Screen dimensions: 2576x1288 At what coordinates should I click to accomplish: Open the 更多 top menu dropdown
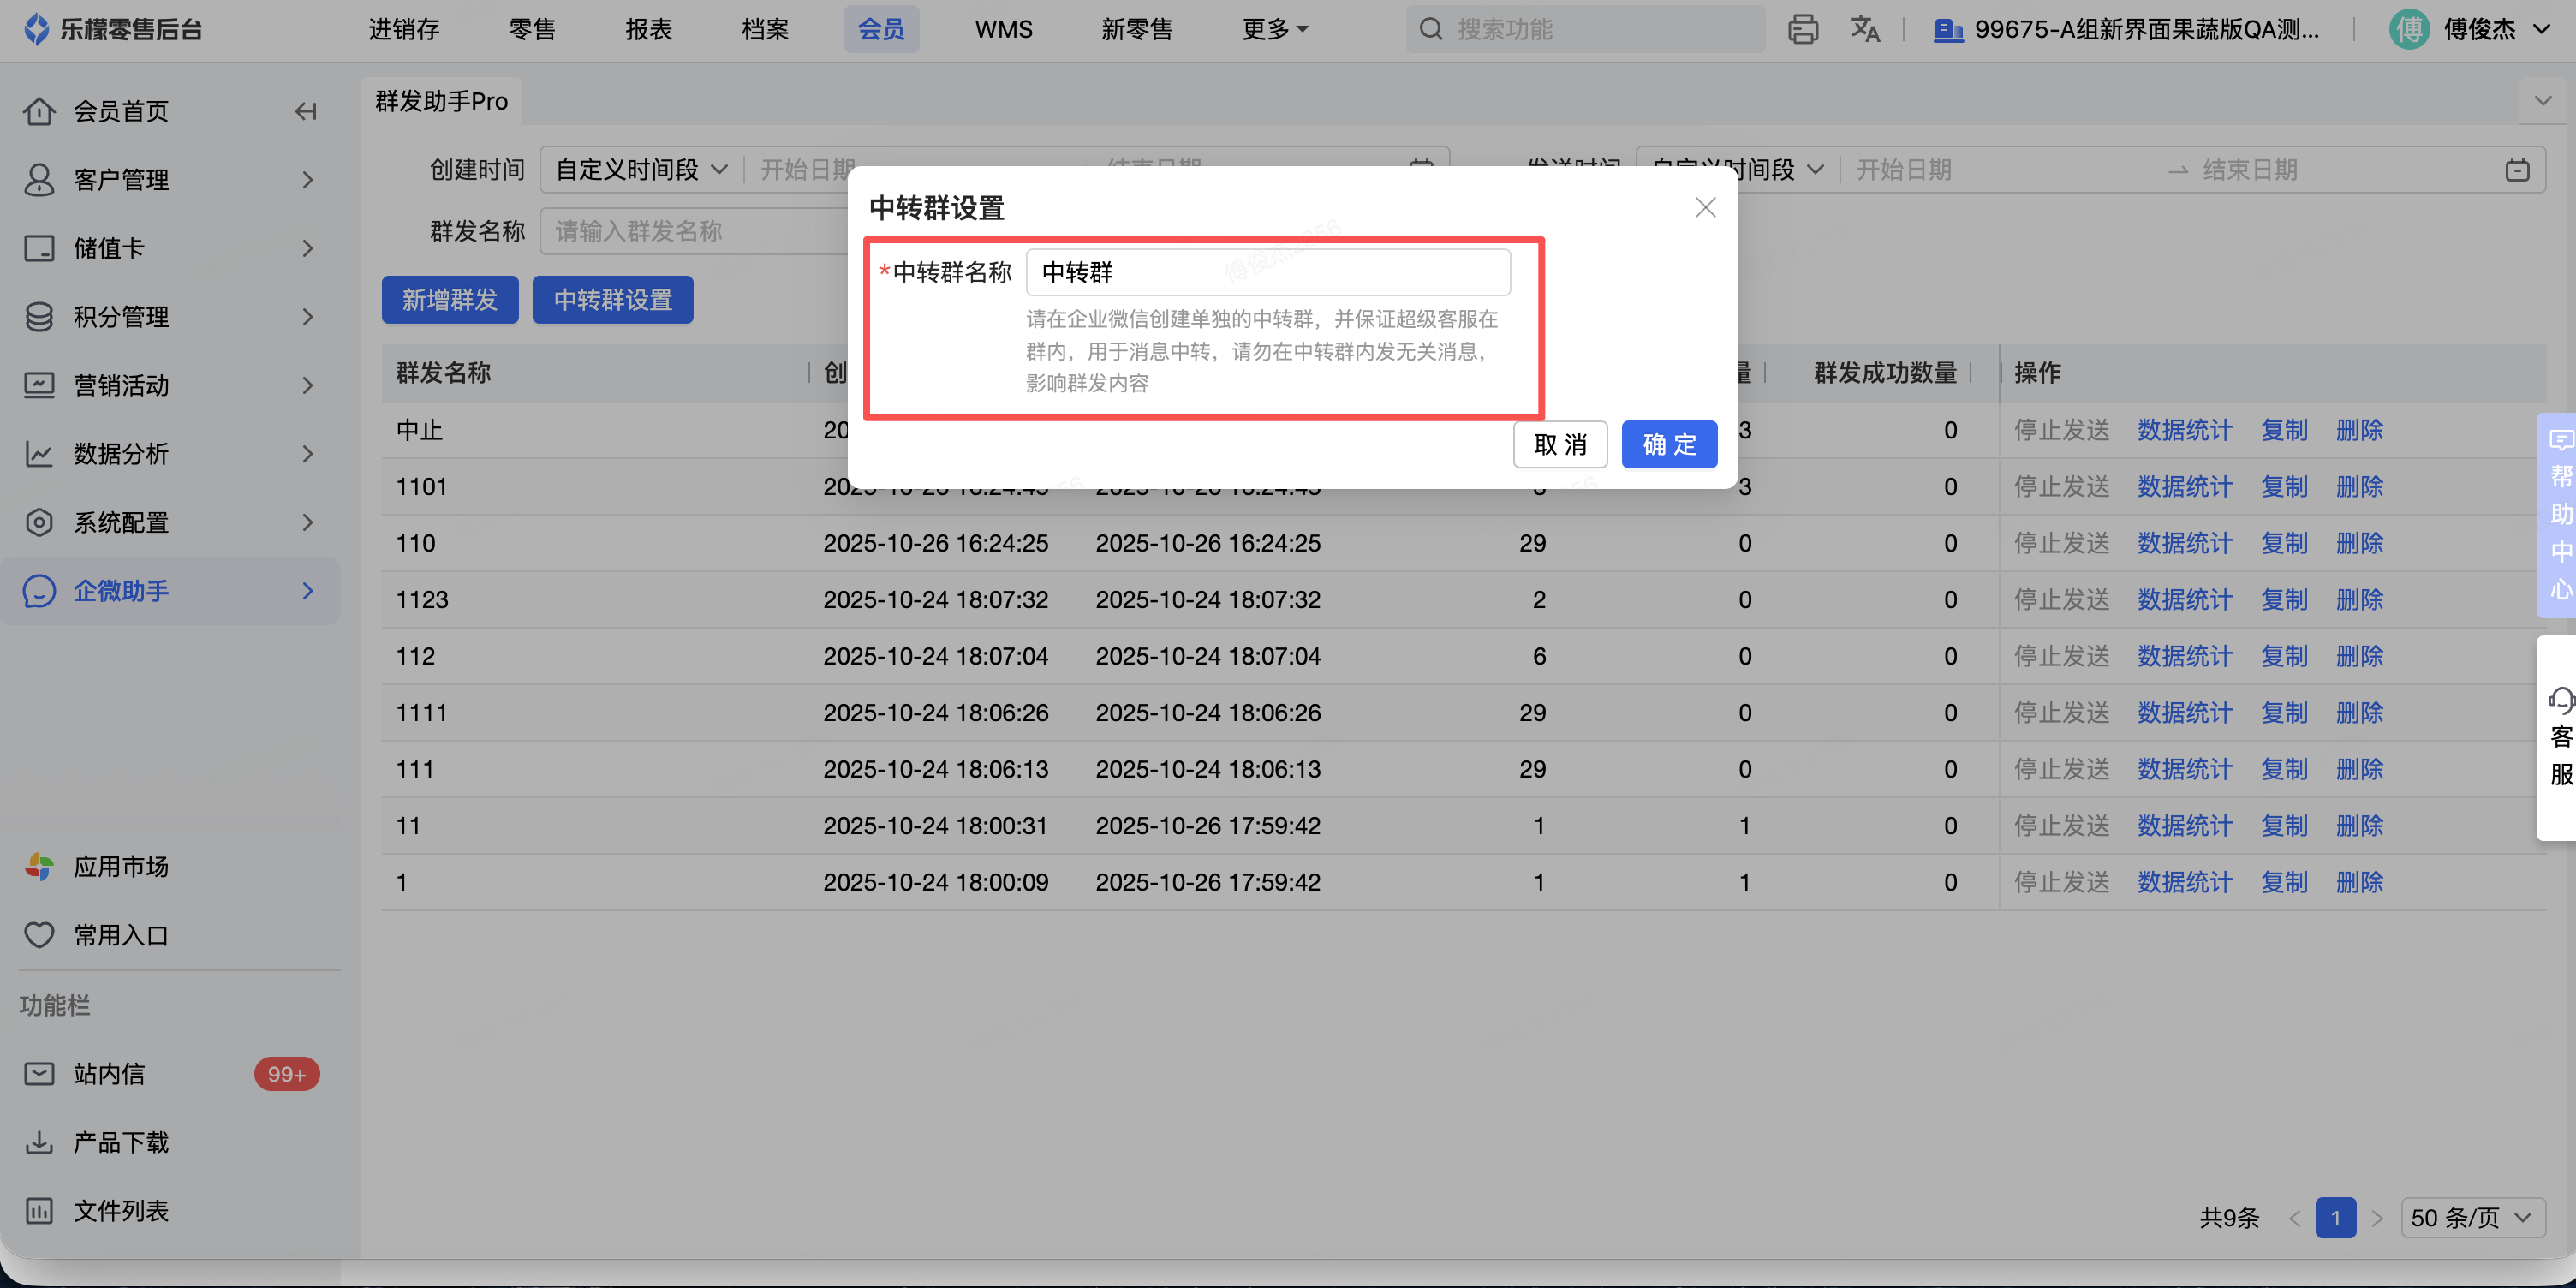[1274, 29]
